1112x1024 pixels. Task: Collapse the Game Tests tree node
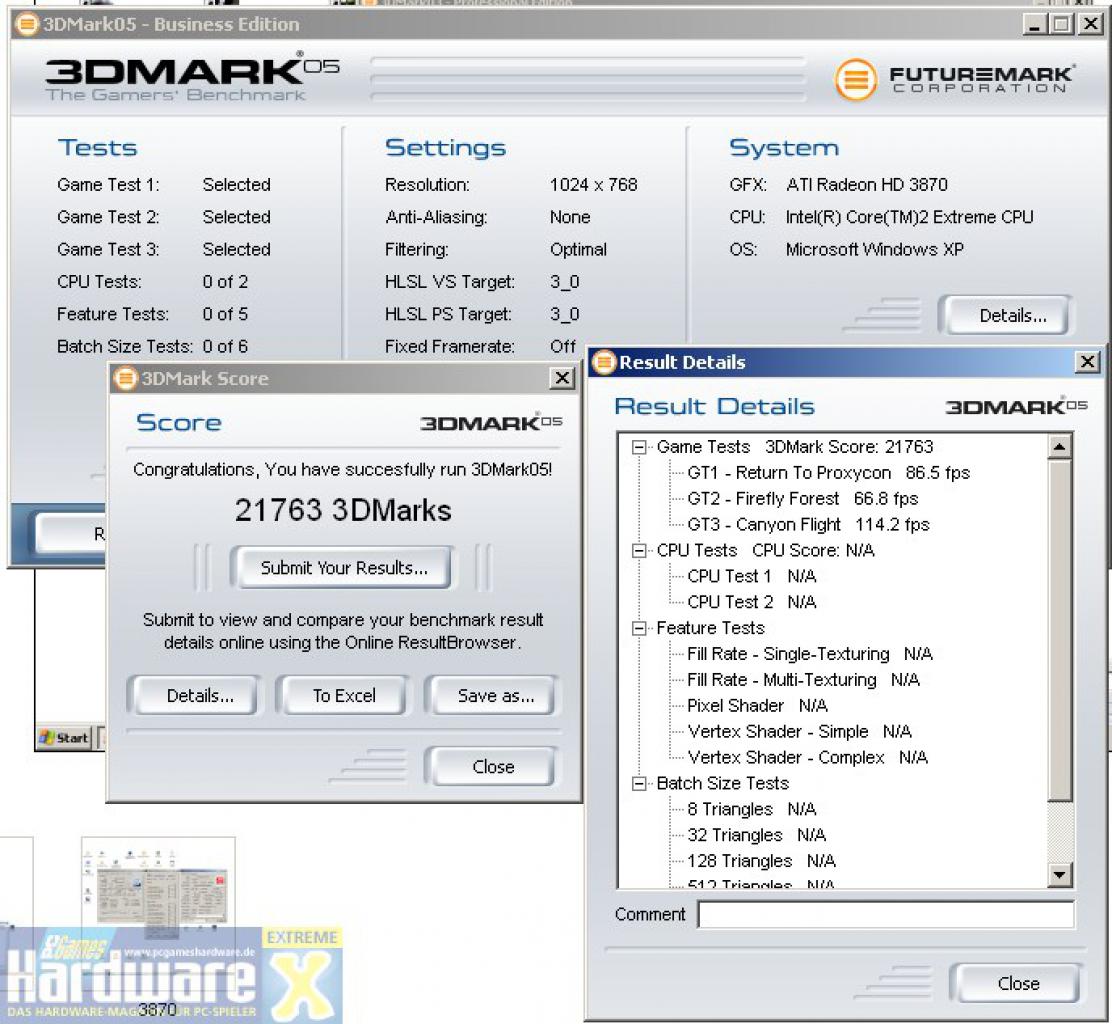pyautogui.click(x=639, y=447)
